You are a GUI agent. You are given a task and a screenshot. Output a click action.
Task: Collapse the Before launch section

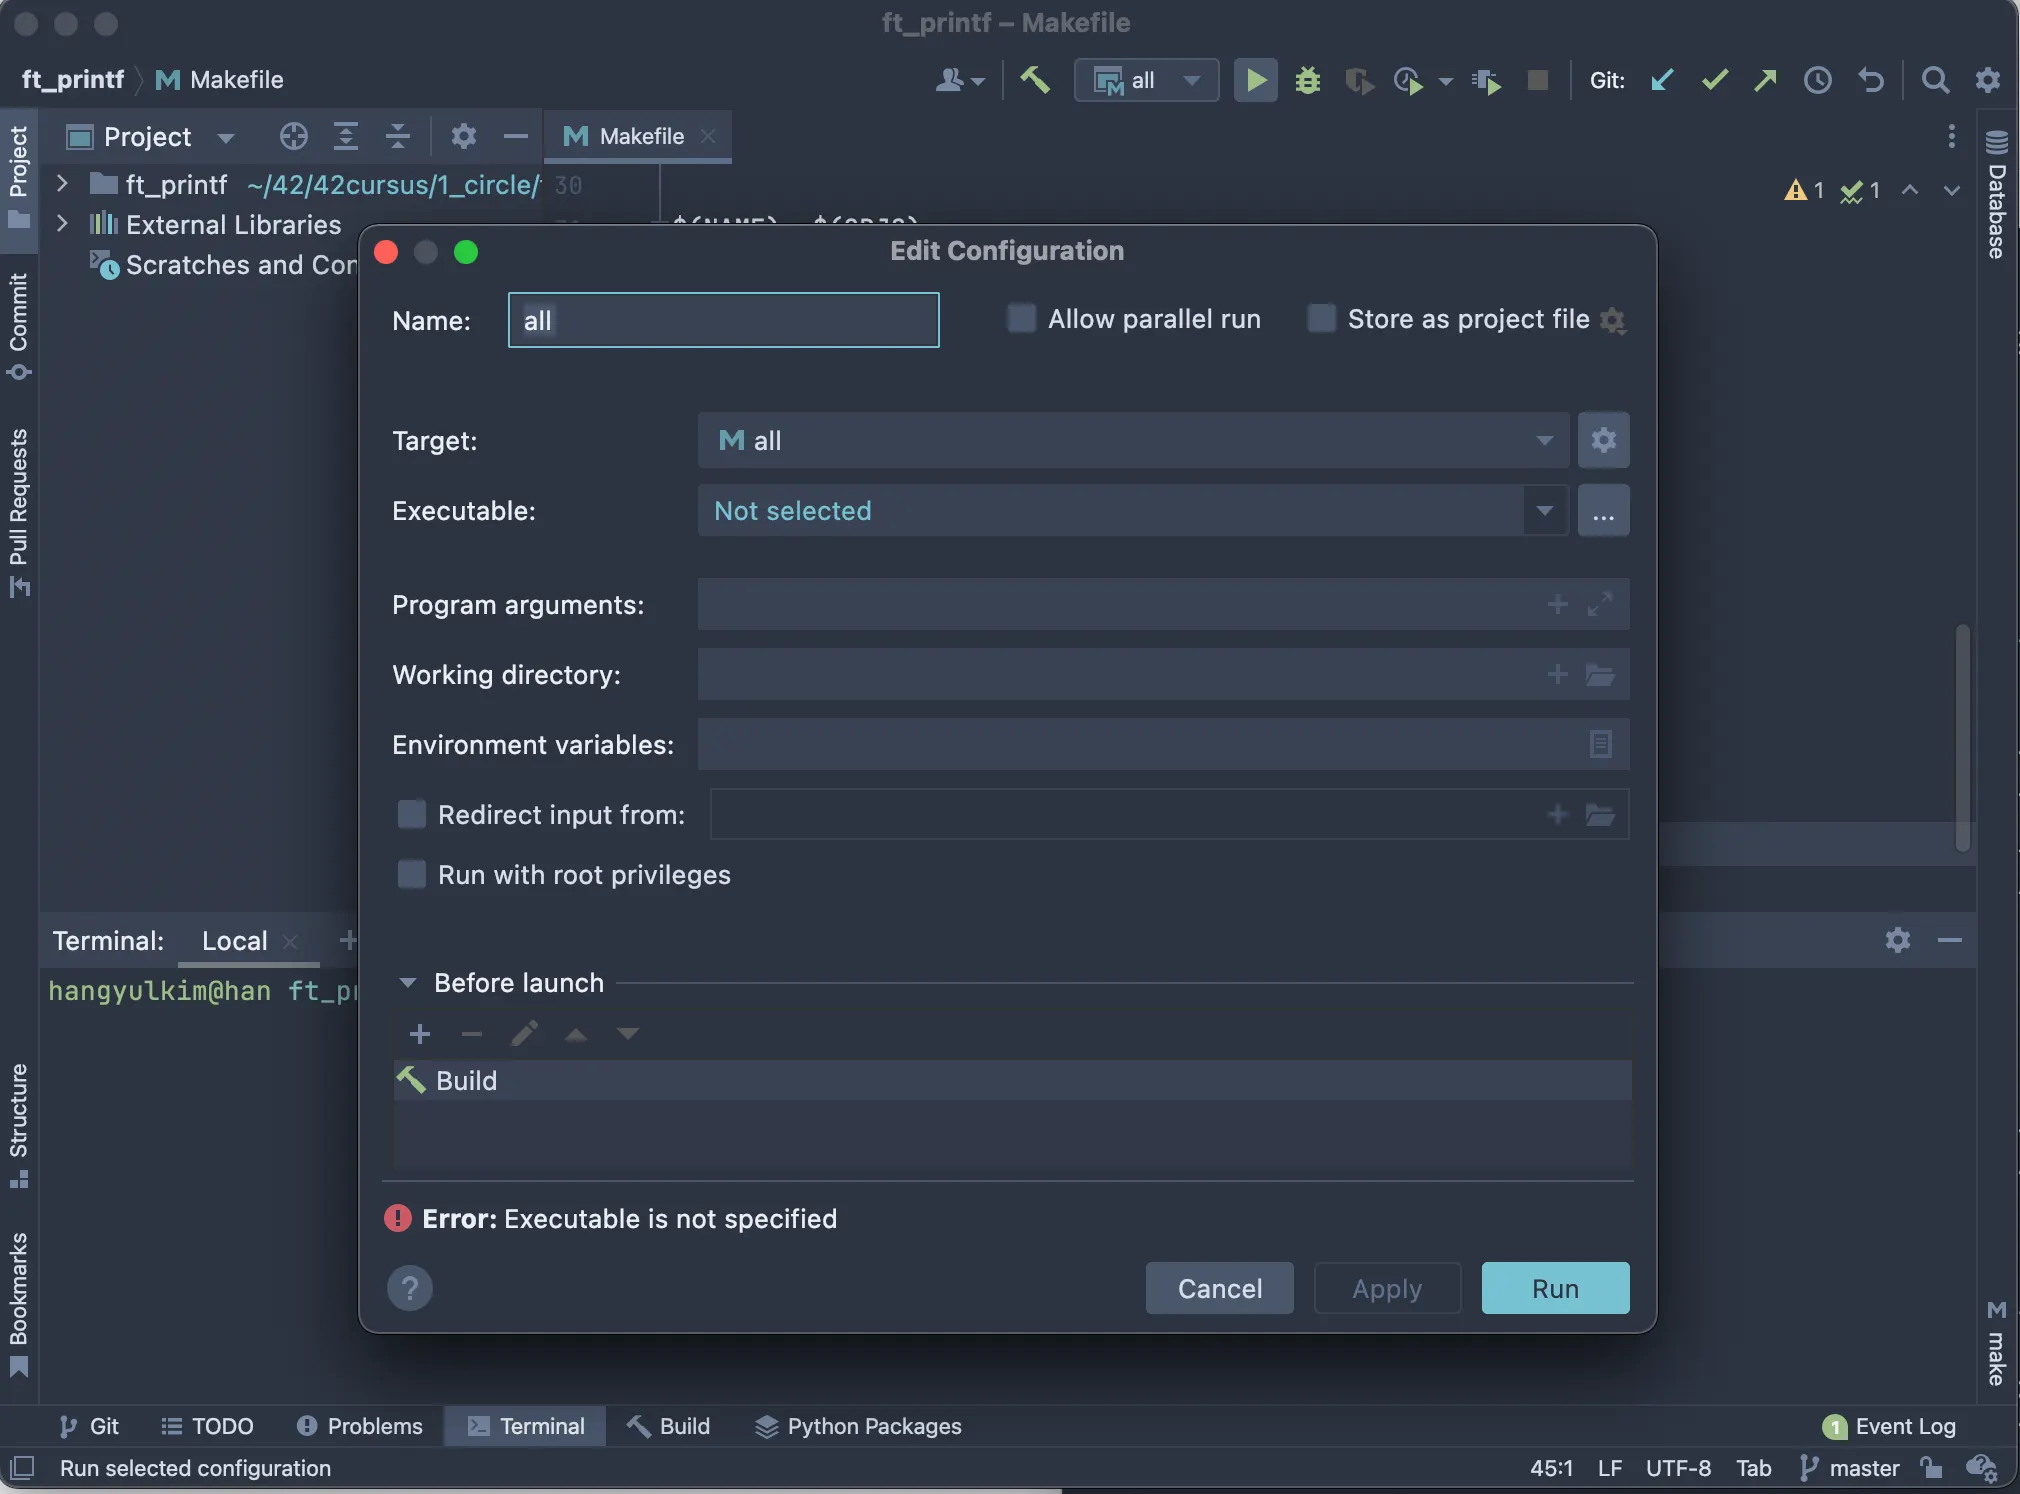coord(408,983)
